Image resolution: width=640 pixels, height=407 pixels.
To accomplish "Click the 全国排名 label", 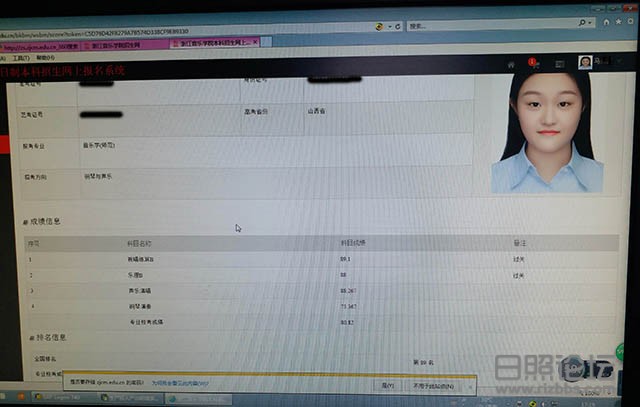I will (x=45, y=359).
